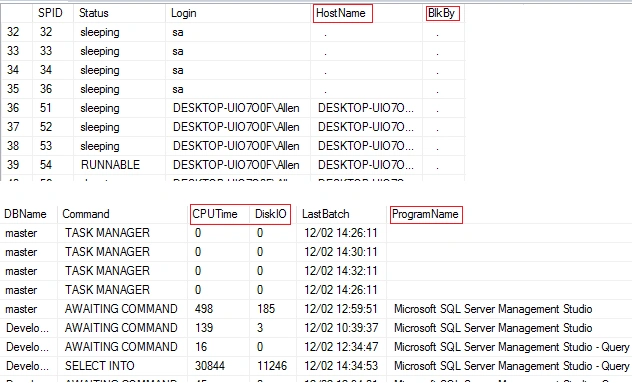
Task: Click the HostName column header
Action: click(341, 13)
